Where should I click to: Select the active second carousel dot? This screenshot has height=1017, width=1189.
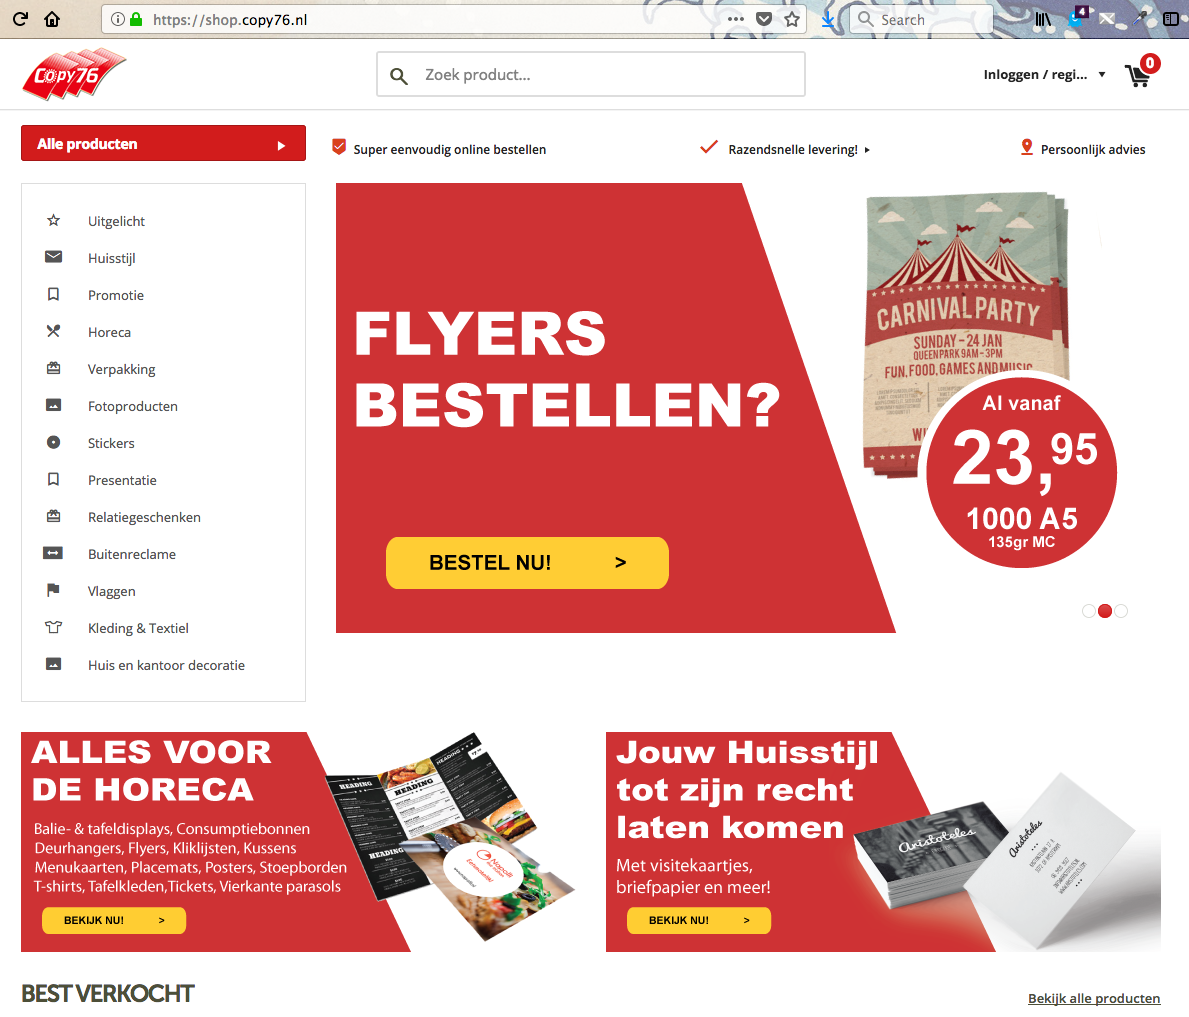pos(1105,611)
